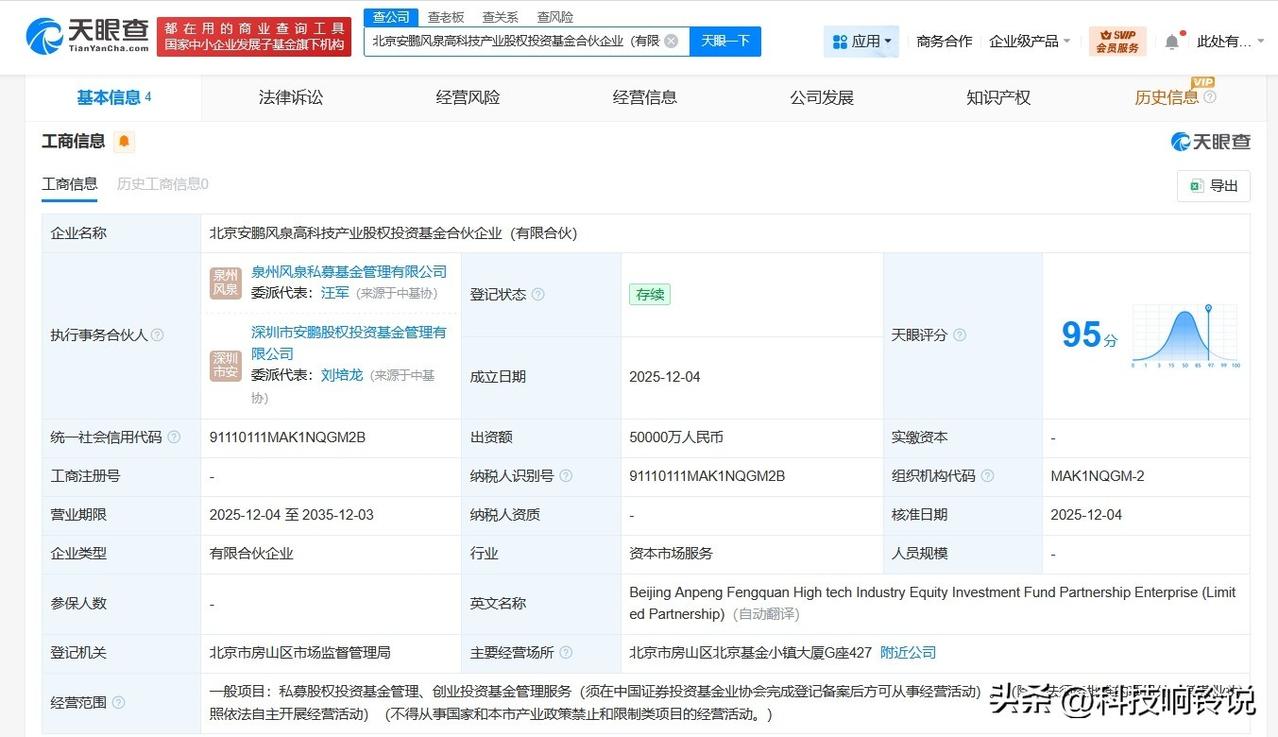Select the 查老板 search tab
Viewport: 1278px width, 737px height.
point(446,17)
